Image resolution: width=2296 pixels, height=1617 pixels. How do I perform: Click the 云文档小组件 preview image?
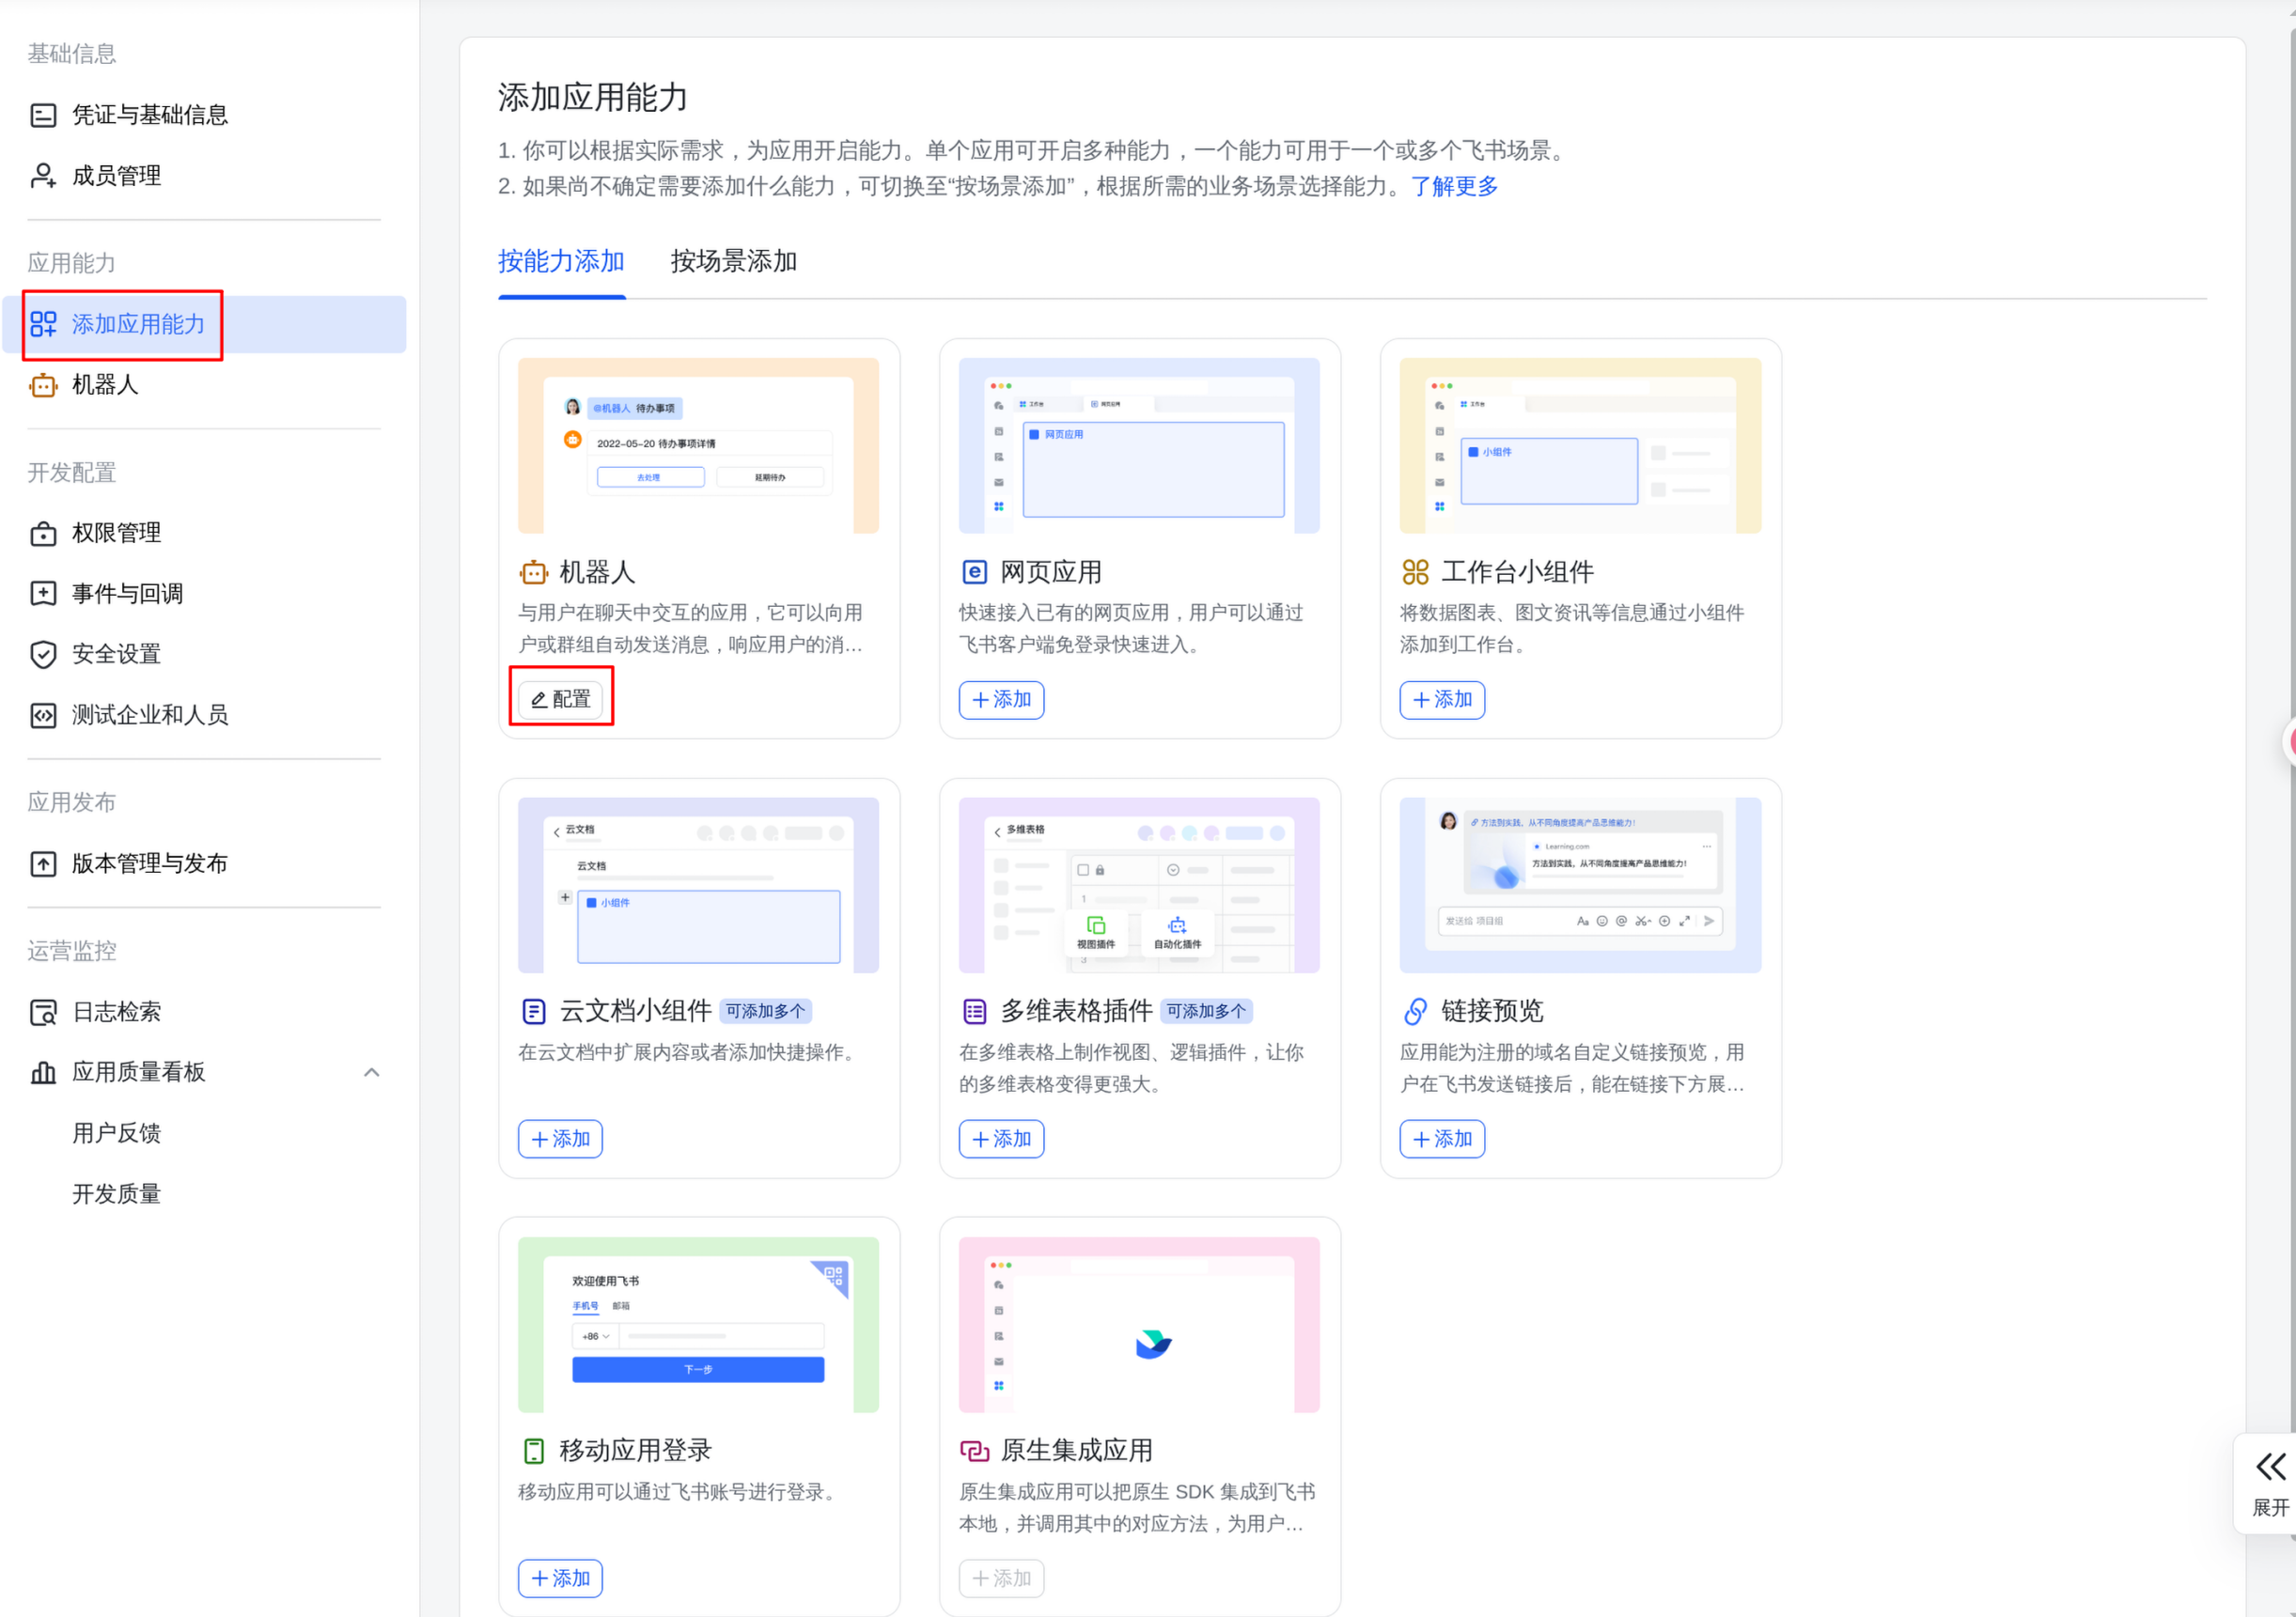pyautogui.click(x=698, y=885)
